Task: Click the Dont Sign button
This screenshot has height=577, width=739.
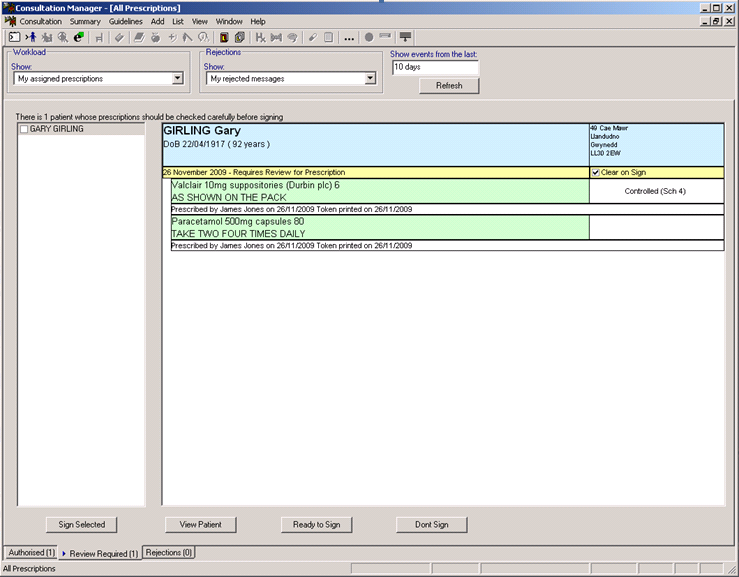Action: [x=427, y=524]
